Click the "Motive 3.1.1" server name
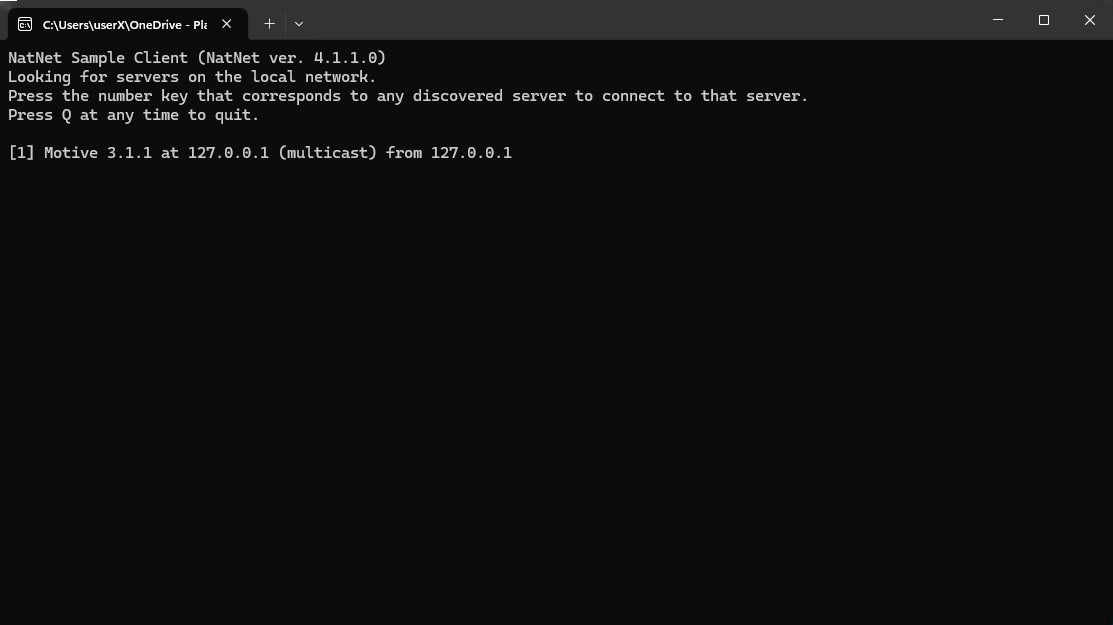This screenshot has height=625, width=1113. [x=98, y=153]
